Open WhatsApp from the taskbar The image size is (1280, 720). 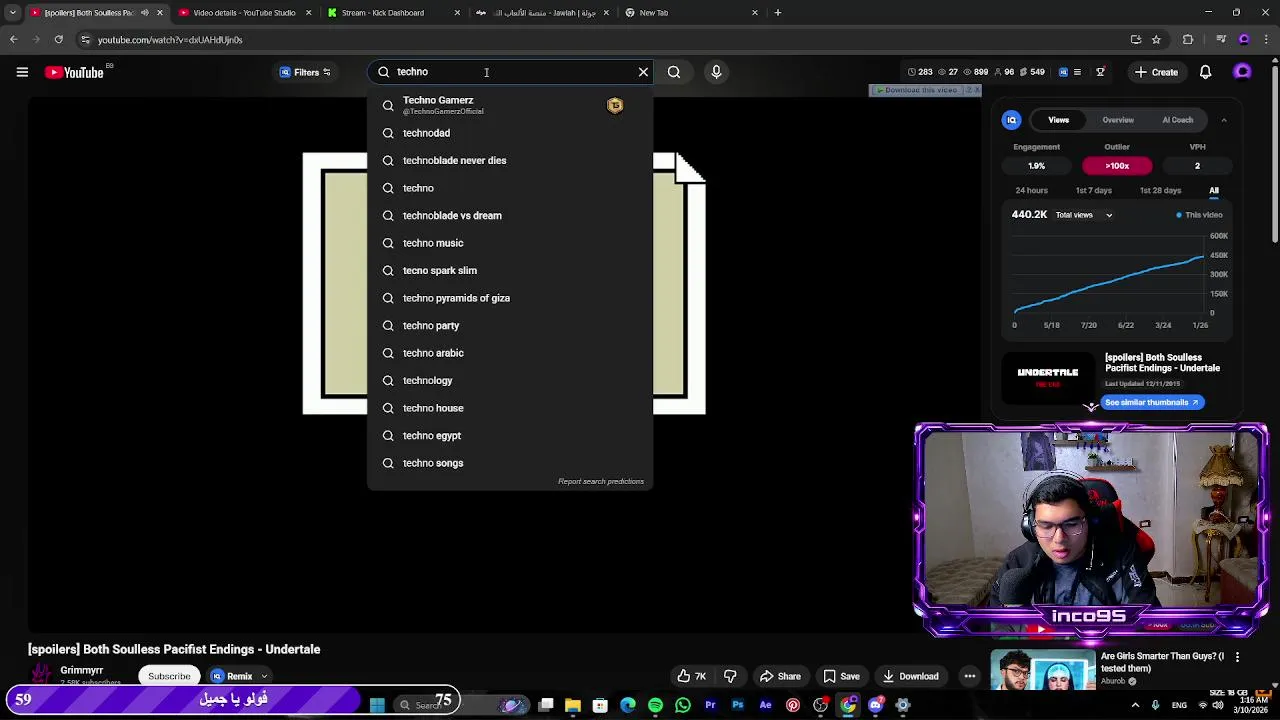pyautogui.click(x=683, y=705)
